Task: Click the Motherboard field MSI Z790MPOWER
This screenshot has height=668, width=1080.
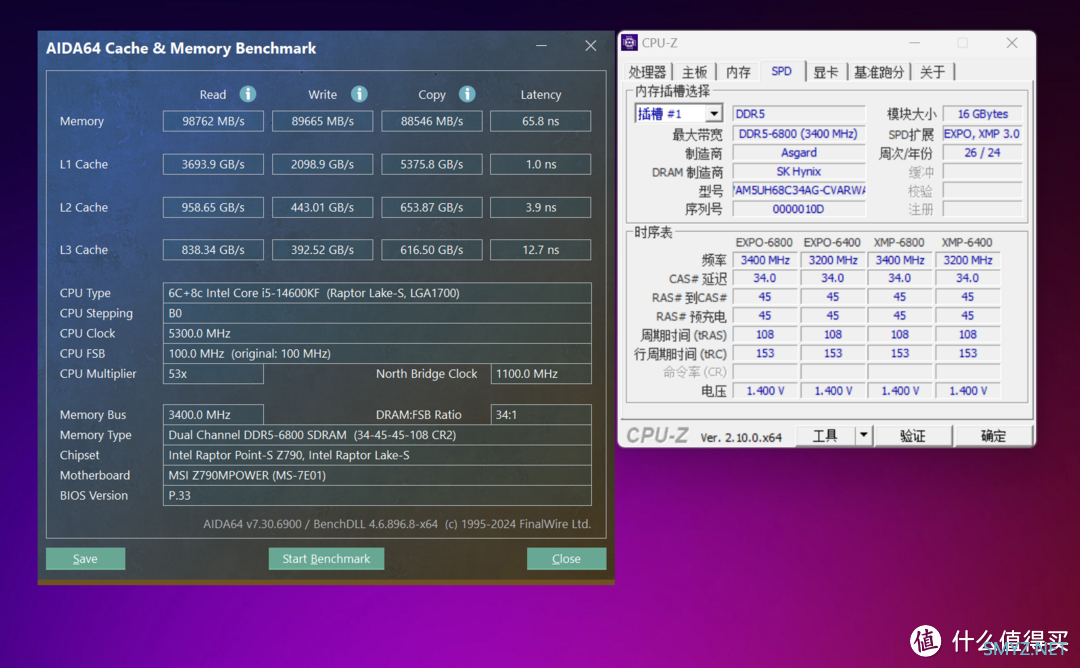Action: [377, 475]
